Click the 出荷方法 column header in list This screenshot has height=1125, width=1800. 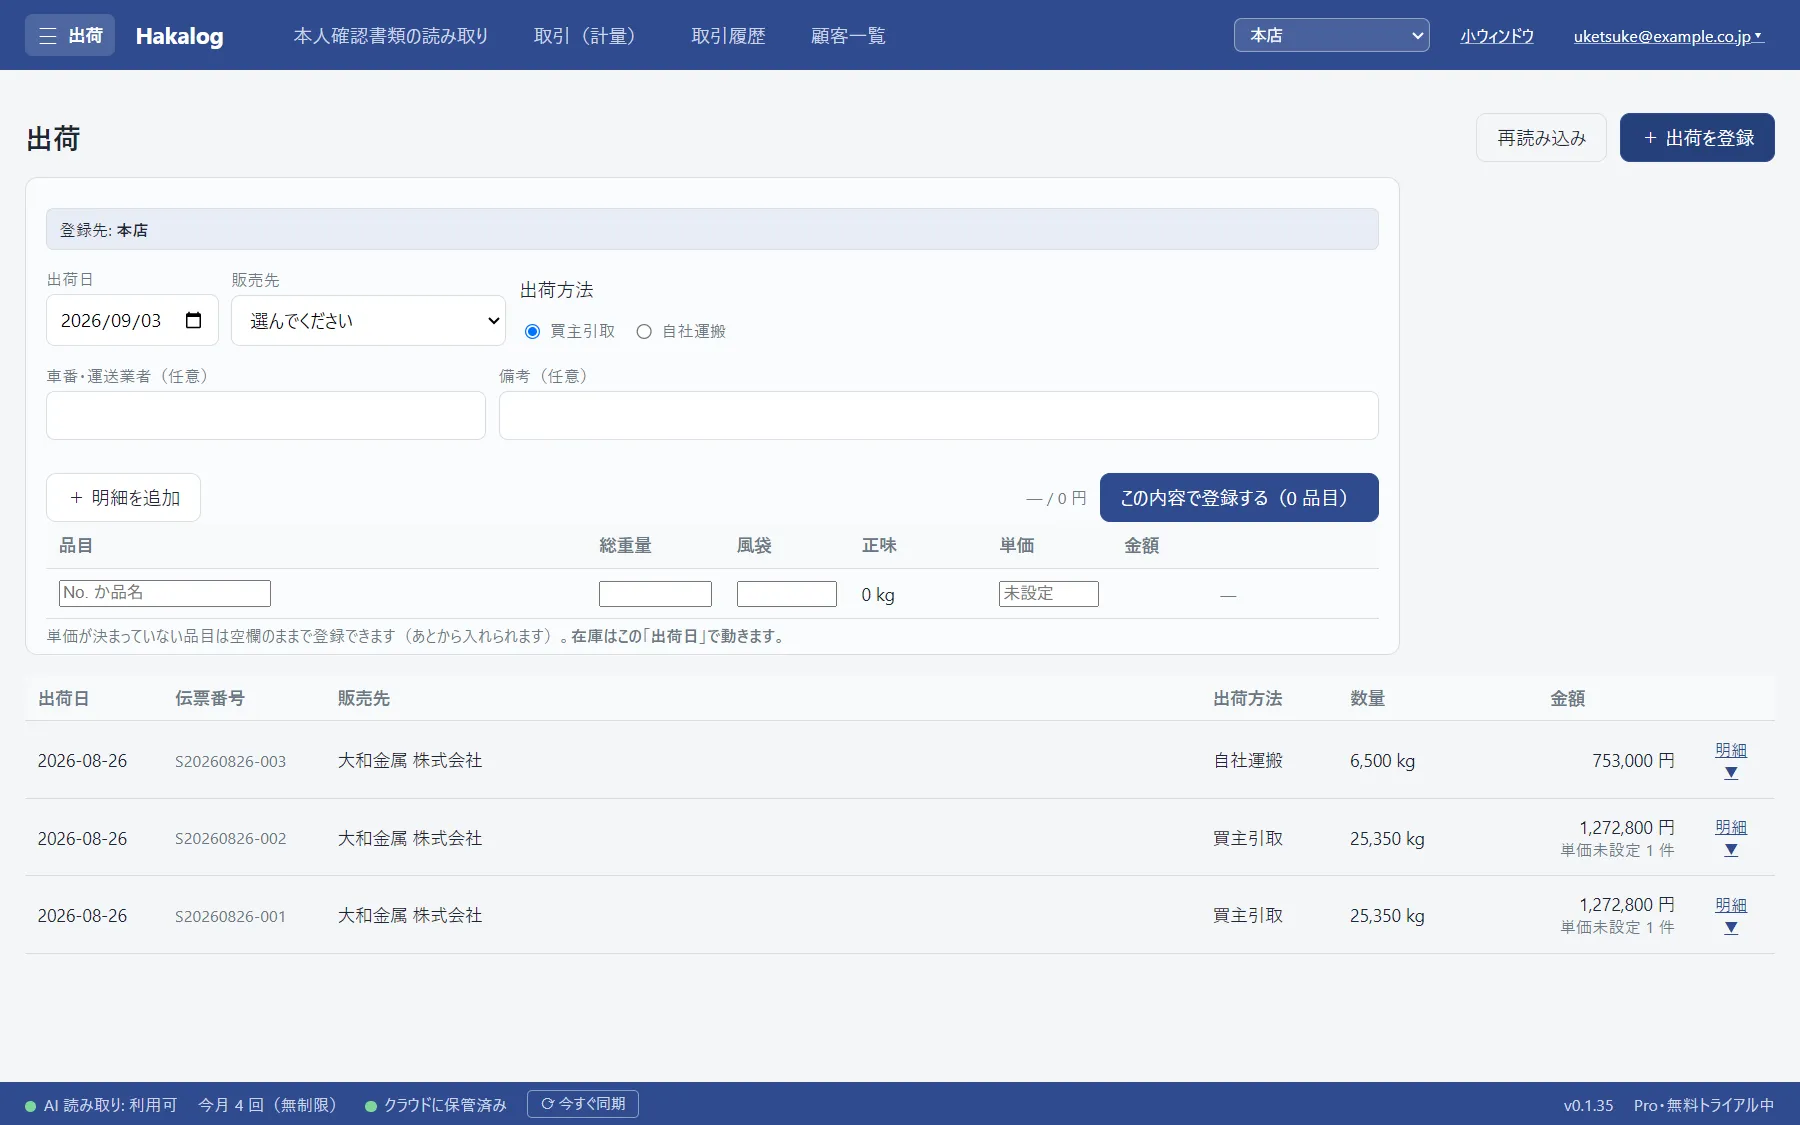1248,698
